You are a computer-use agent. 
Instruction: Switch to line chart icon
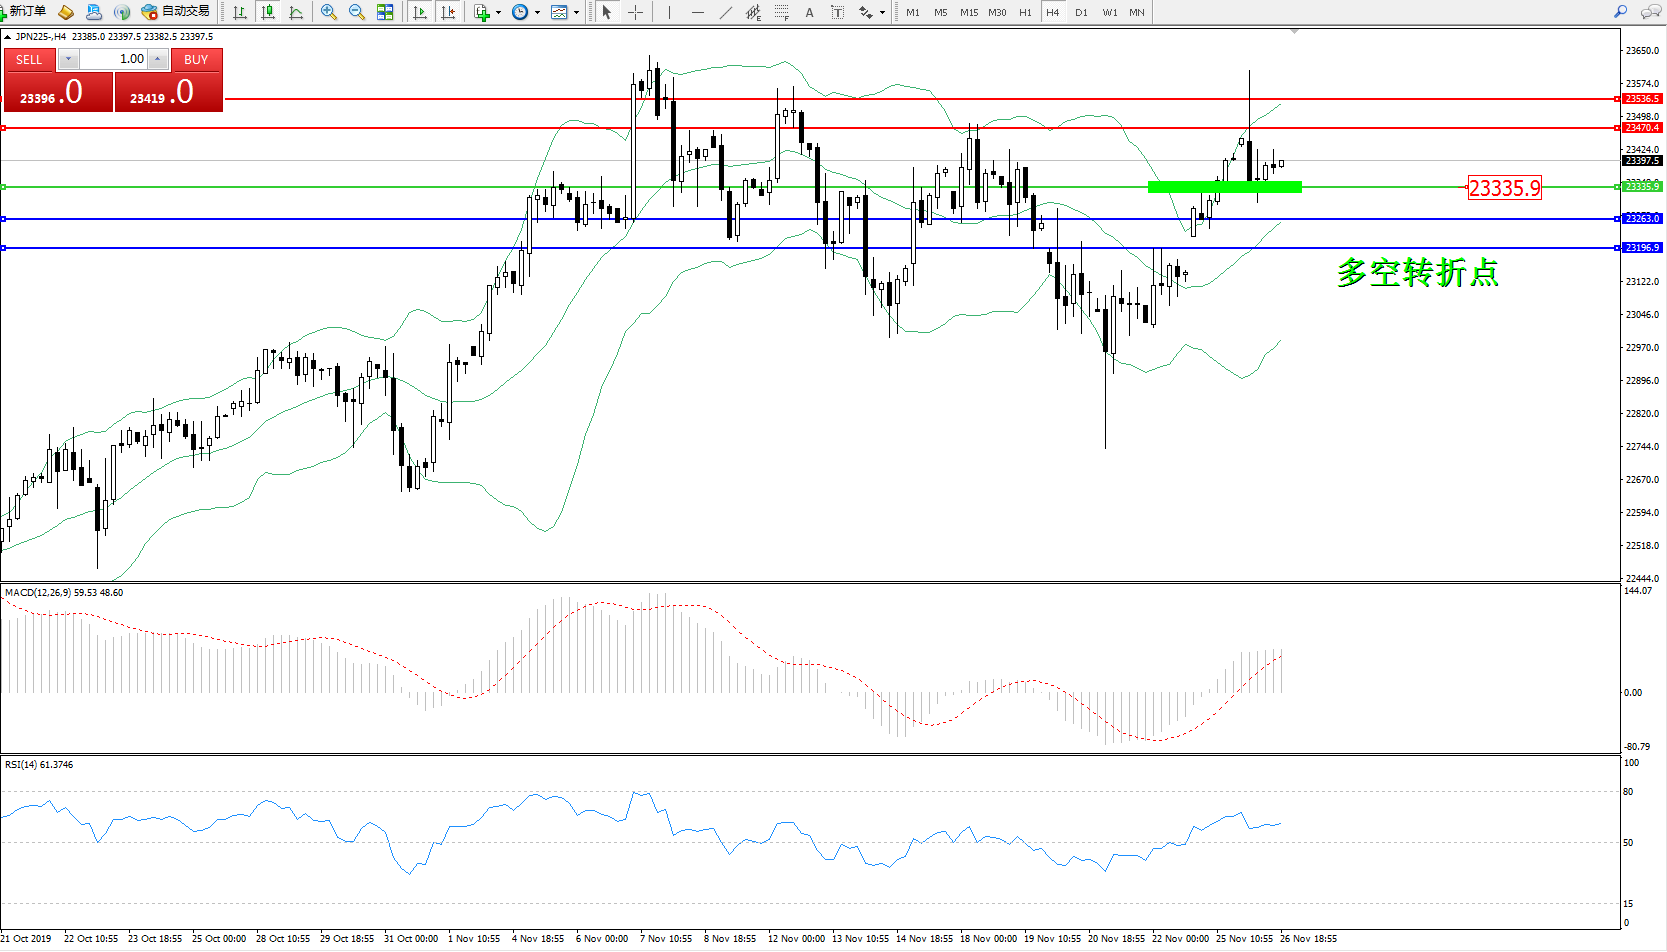[x=296, y=12]
